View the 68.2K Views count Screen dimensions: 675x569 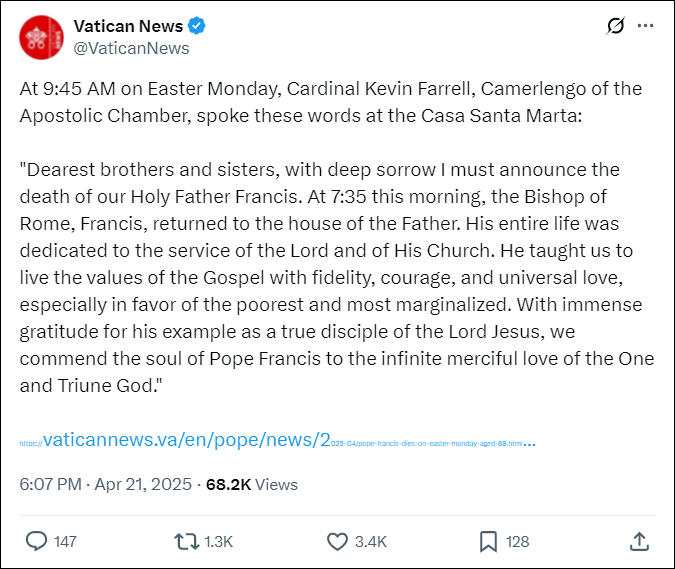click(x=252, y=484)
